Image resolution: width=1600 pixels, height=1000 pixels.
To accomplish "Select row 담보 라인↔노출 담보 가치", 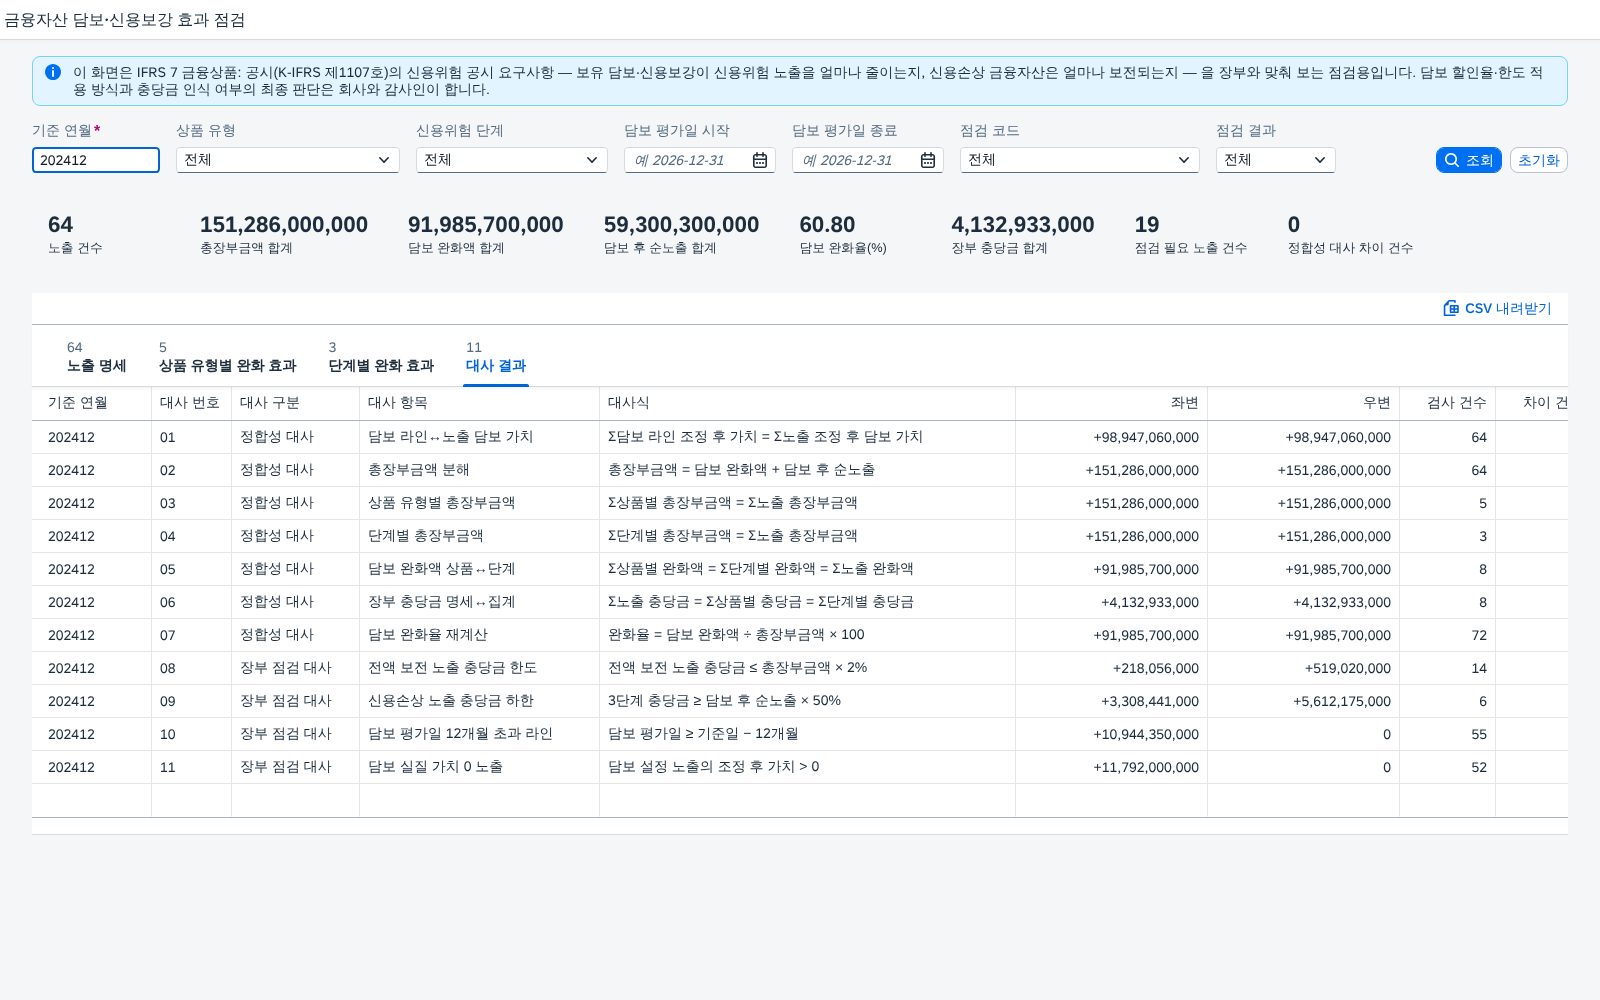I will pos(800,437).
